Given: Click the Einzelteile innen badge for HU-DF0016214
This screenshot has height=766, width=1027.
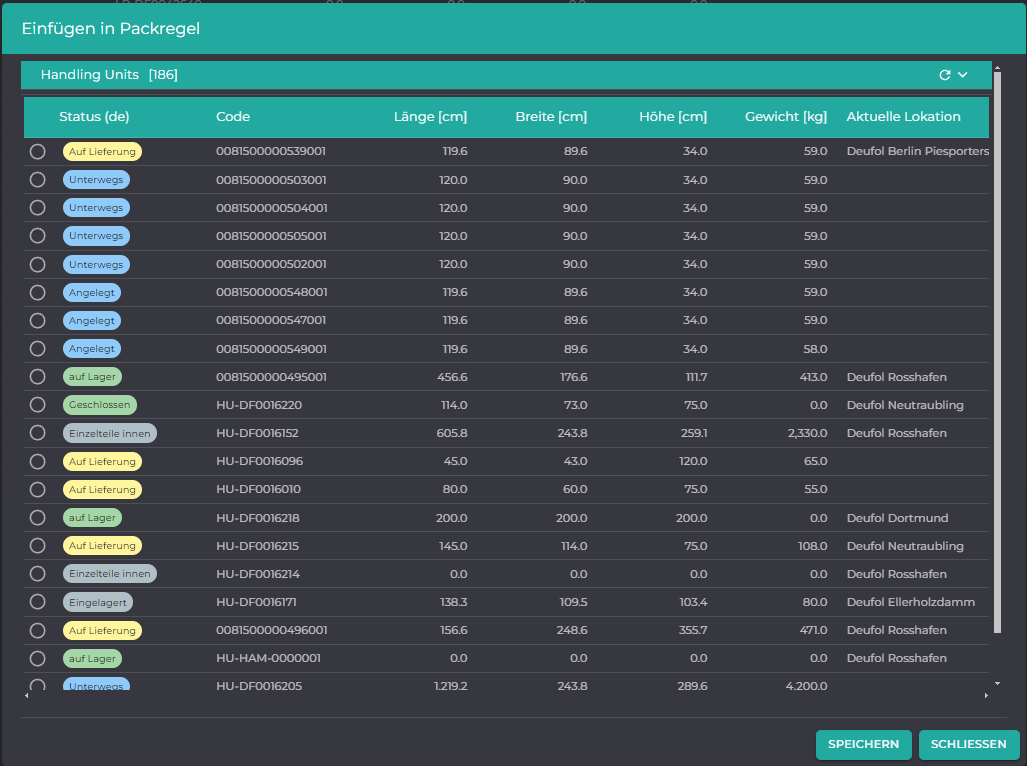Looking at the screenshot, I should tap(109, 574).
